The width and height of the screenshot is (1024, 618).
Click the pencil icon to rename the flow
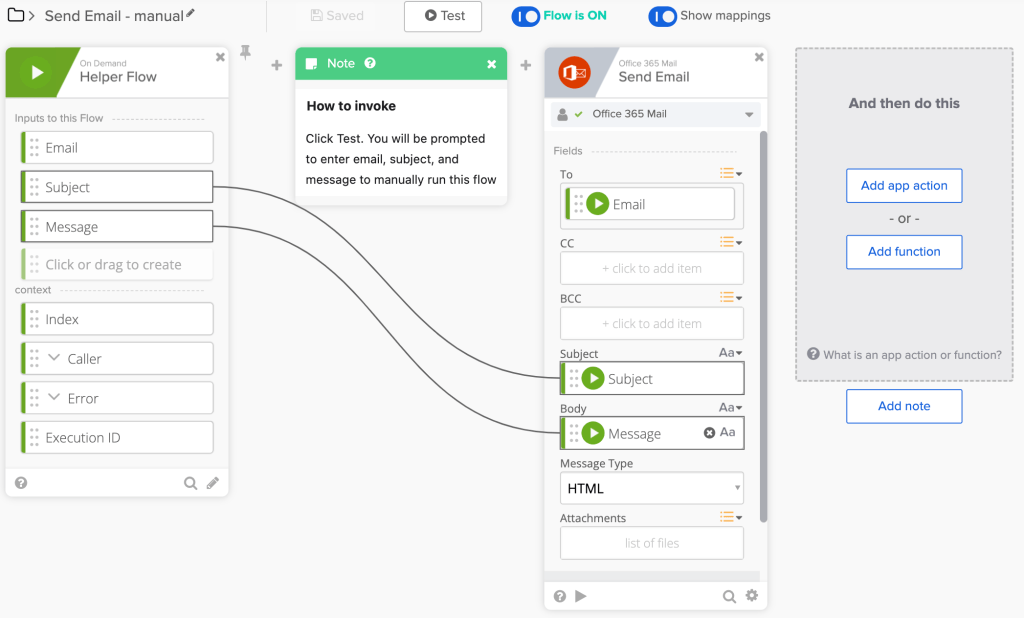[x=191, y=14]
